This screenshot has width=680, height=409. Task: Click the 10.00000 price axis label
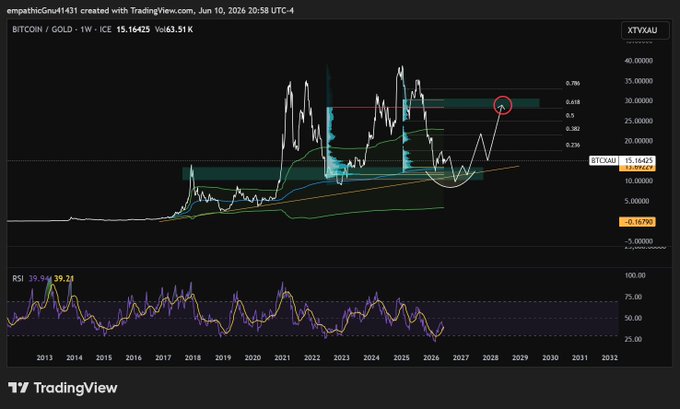[x=638, y=181]
